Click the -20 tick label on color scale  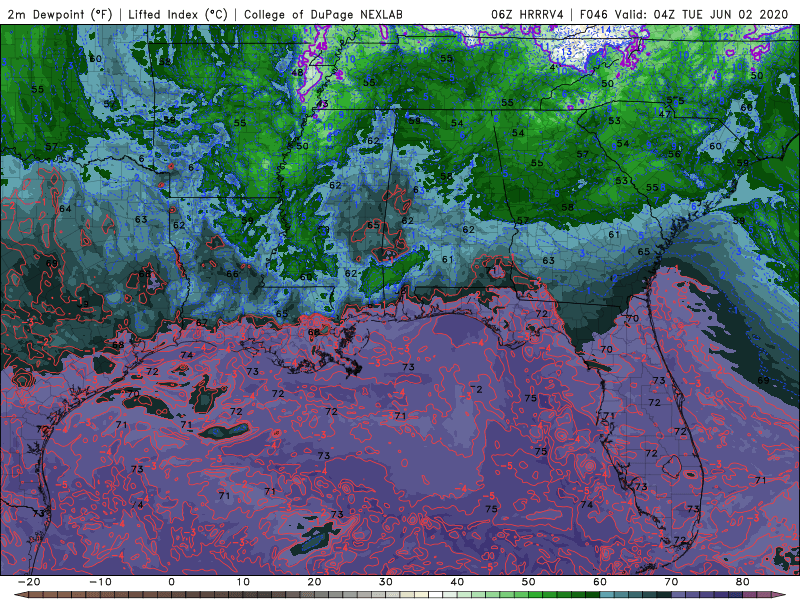(29, 582)
